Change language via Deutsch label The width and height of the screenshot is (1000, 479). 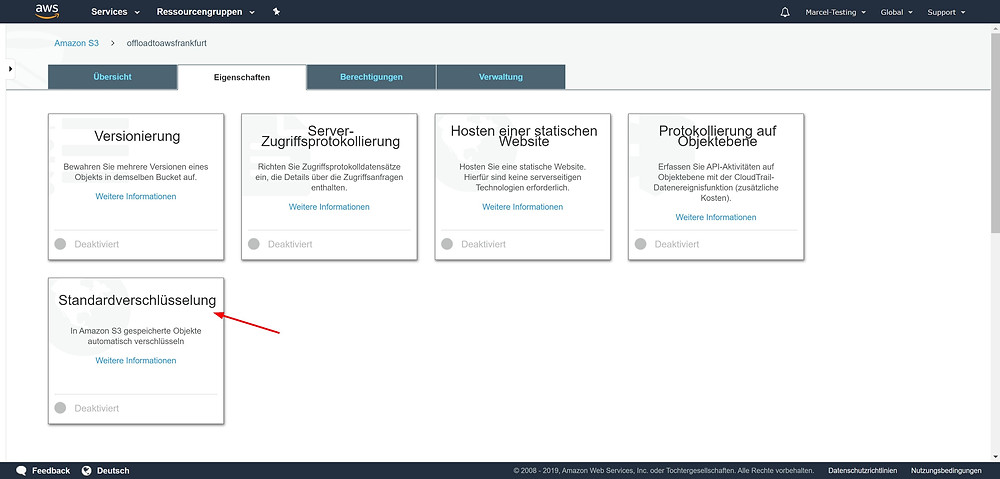coord(113,471)
